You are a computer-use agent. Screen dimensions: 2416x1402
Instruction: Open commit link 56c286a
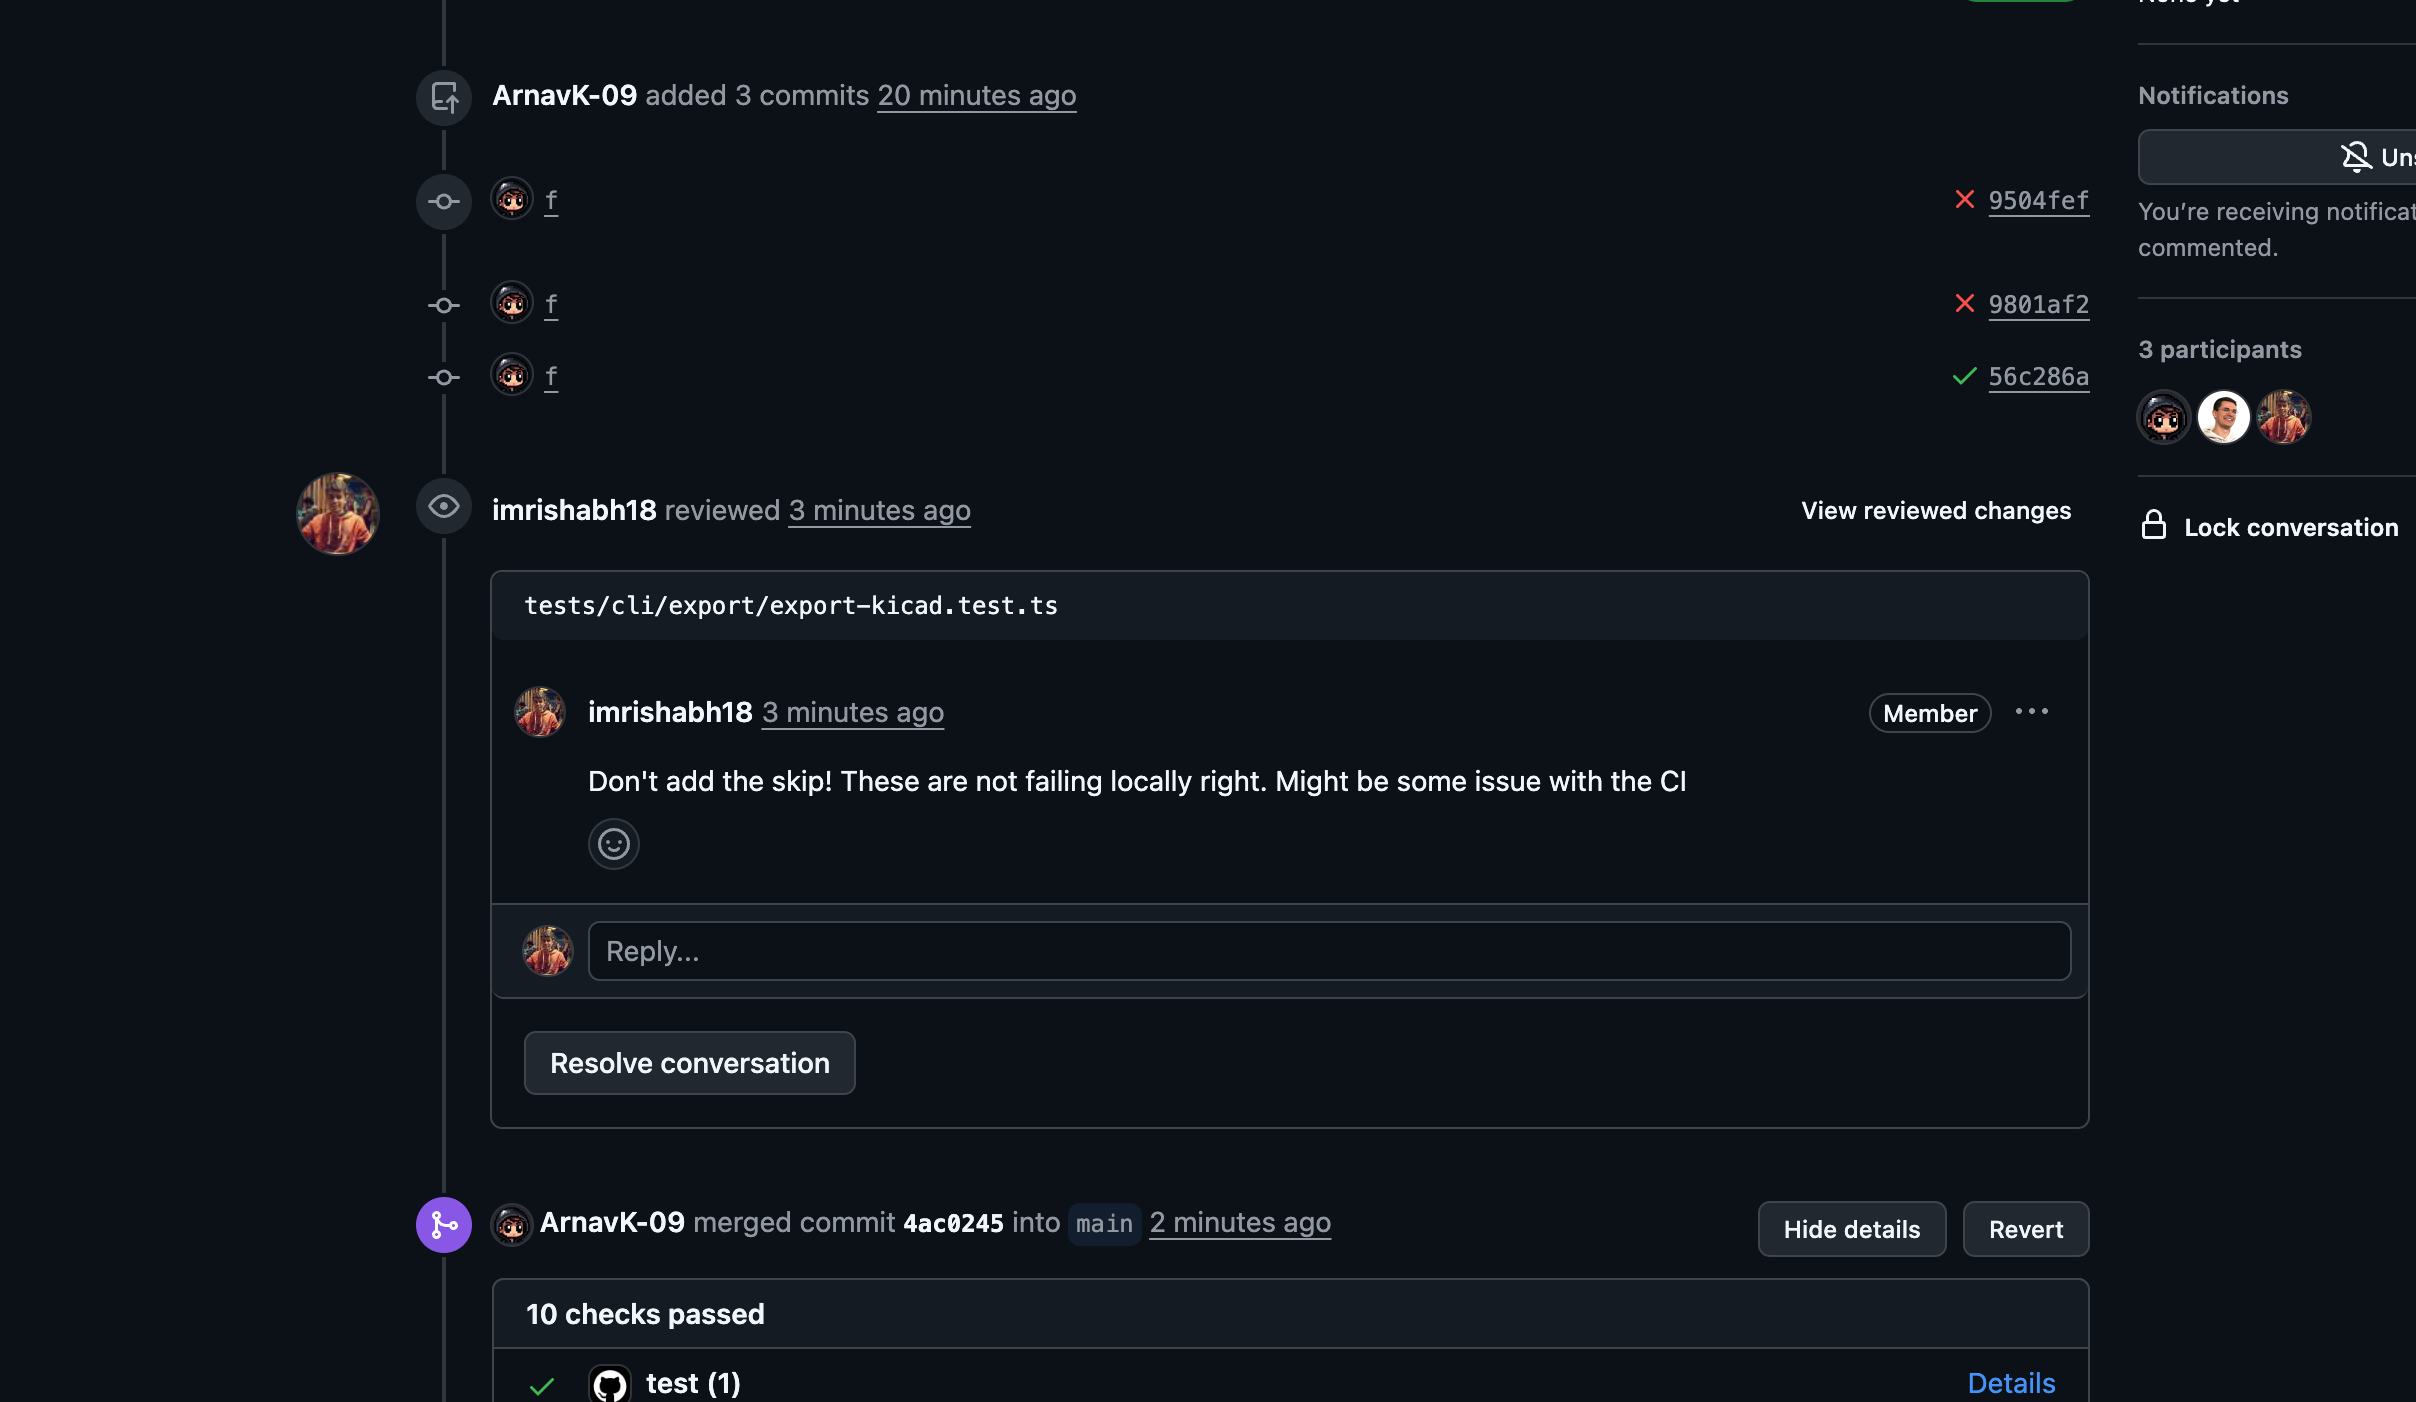pyautogui.click(x=2038, y=376)
